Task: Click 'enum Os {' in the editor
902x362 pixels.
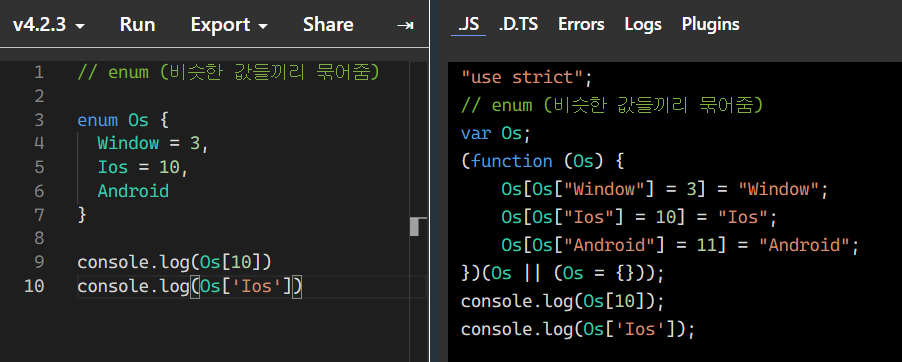Action: point(123,120)
